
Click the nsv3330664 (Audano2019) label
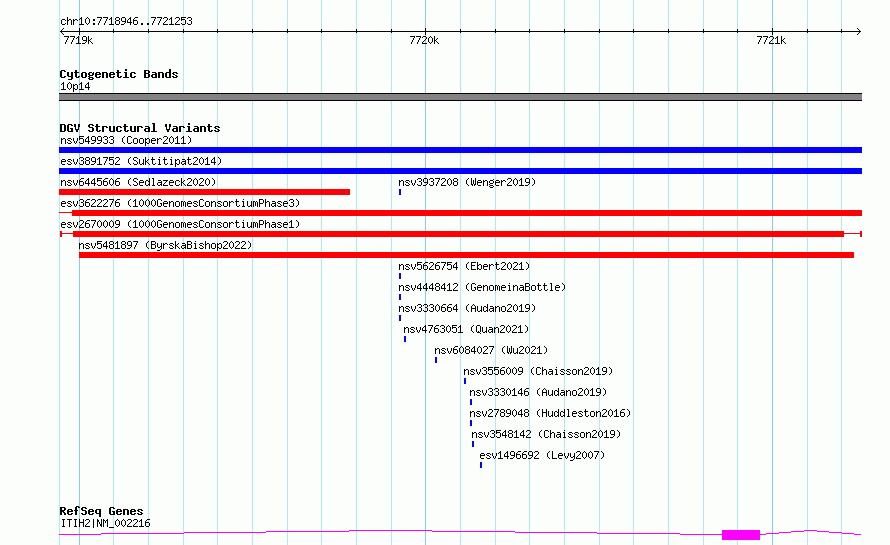[467, 308]
